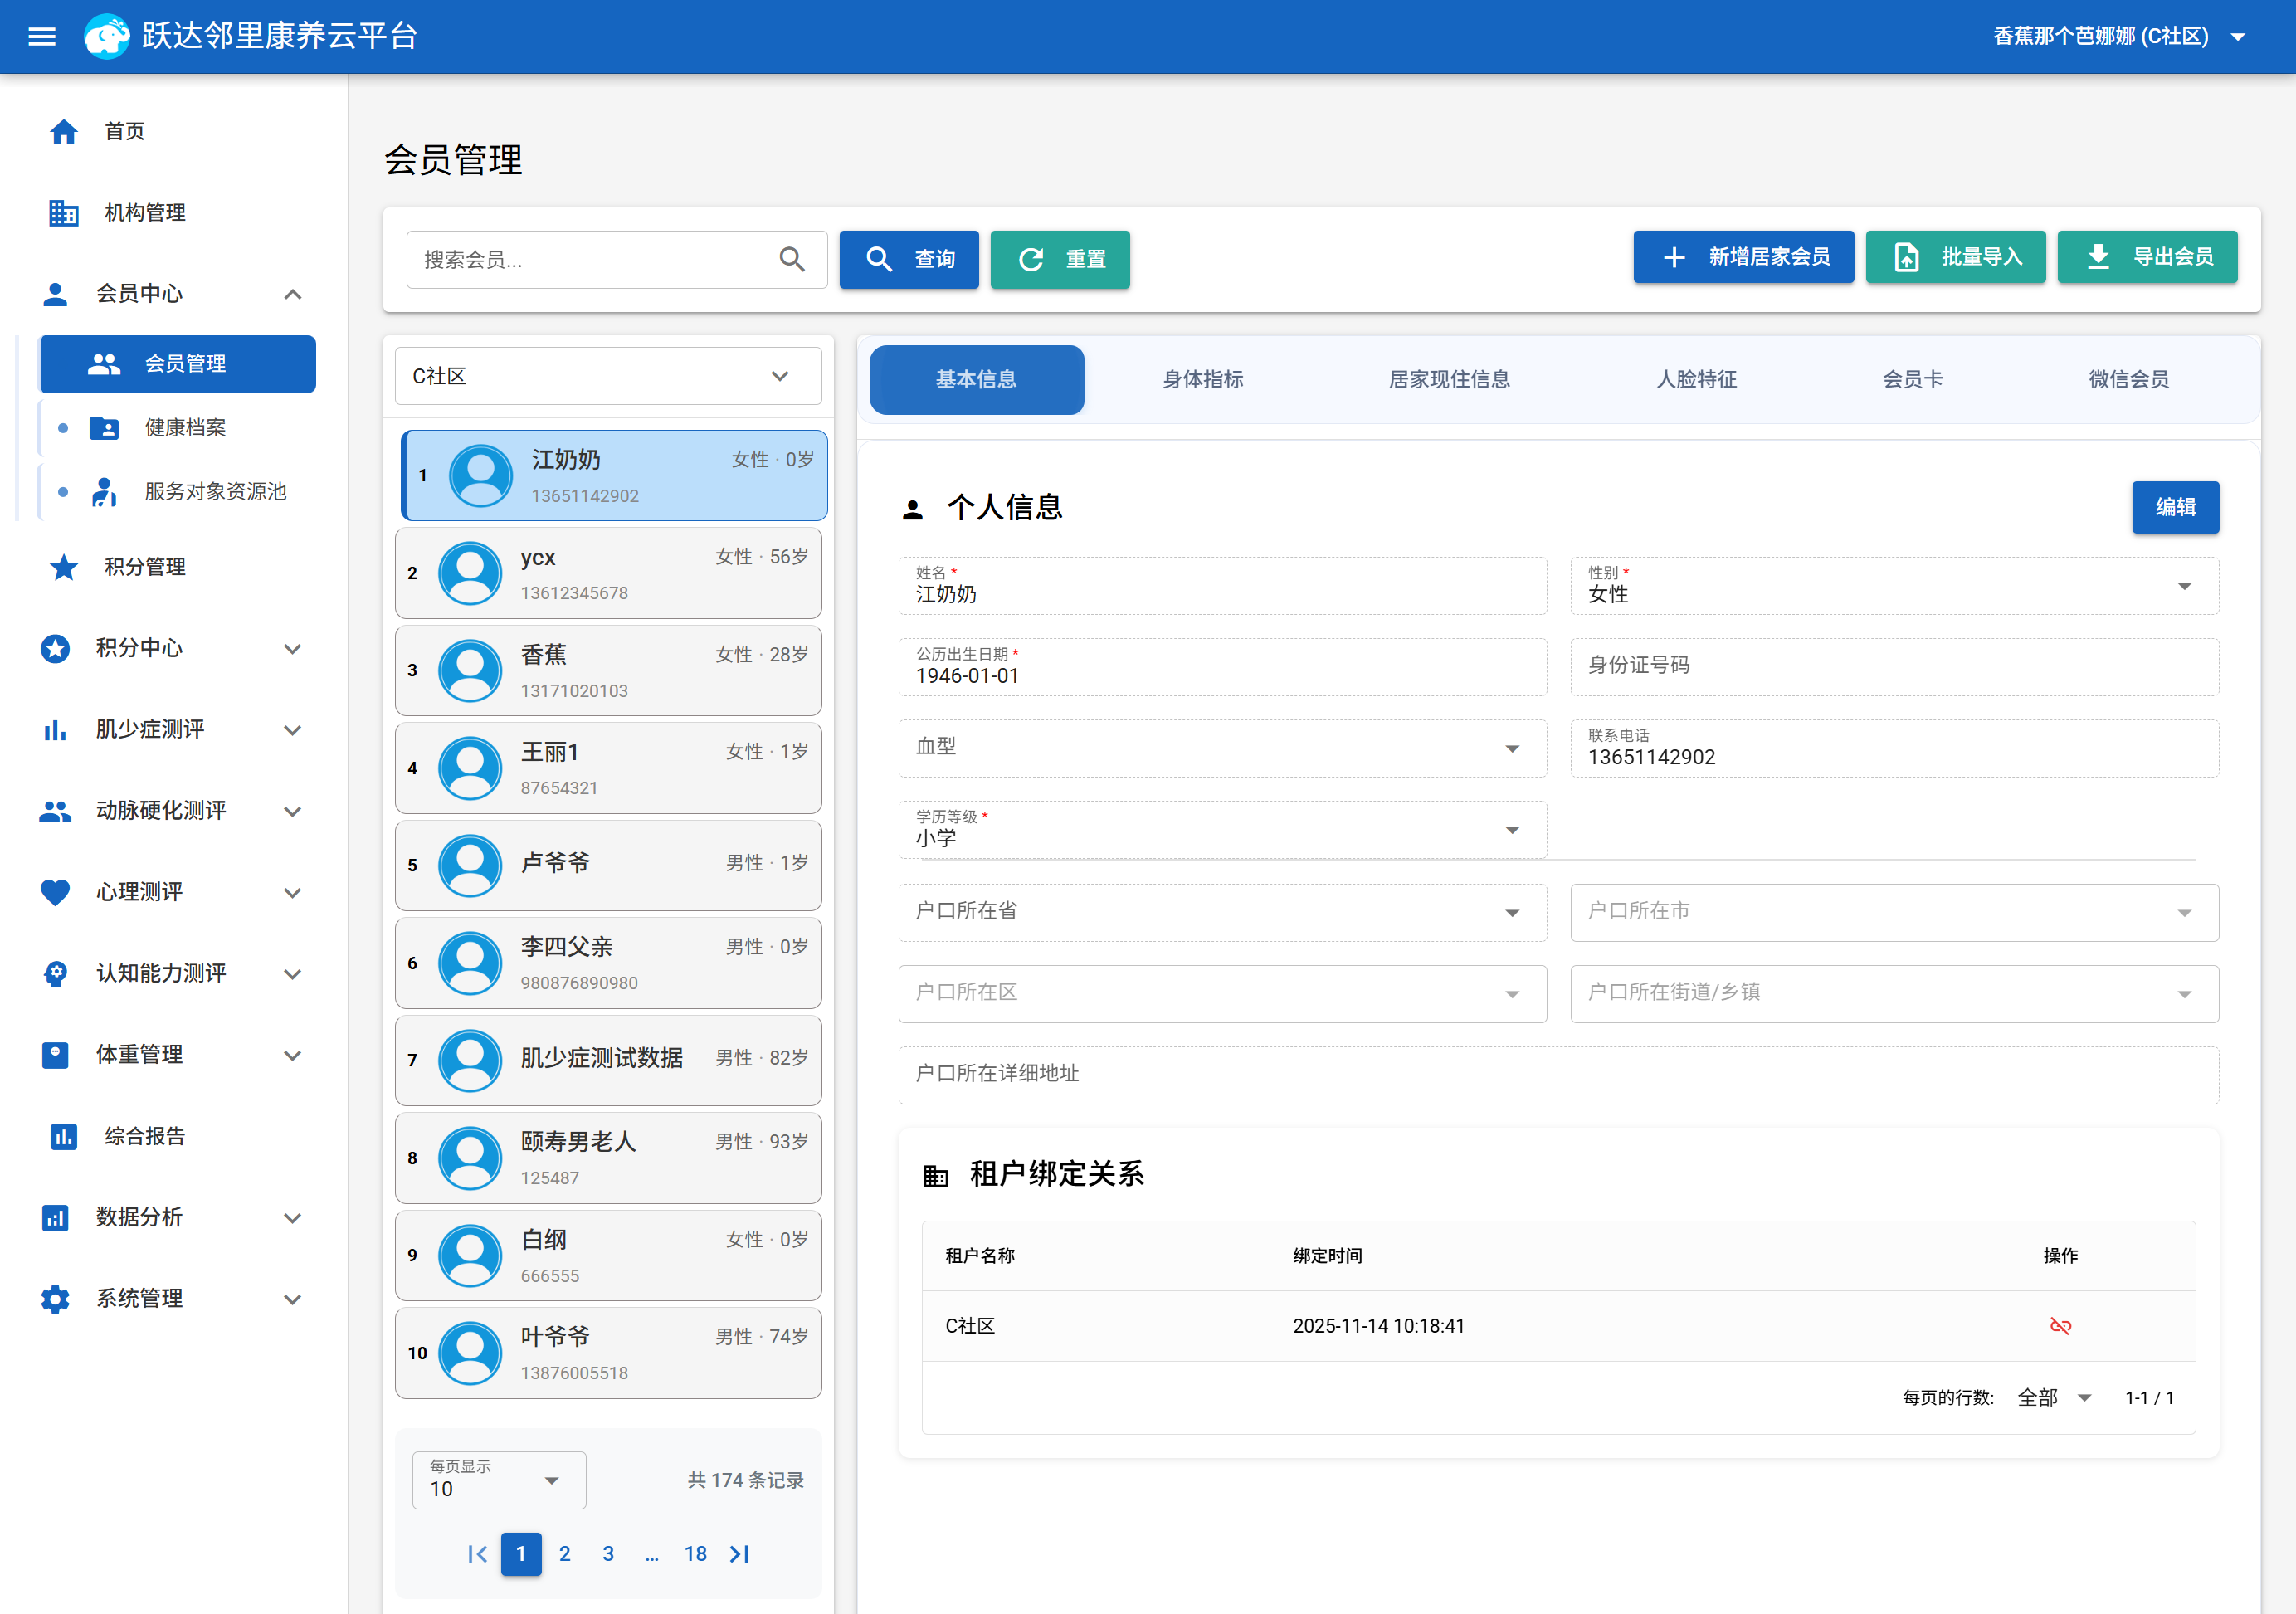Select 江奶奶 avatar in member list

(481, 476)
